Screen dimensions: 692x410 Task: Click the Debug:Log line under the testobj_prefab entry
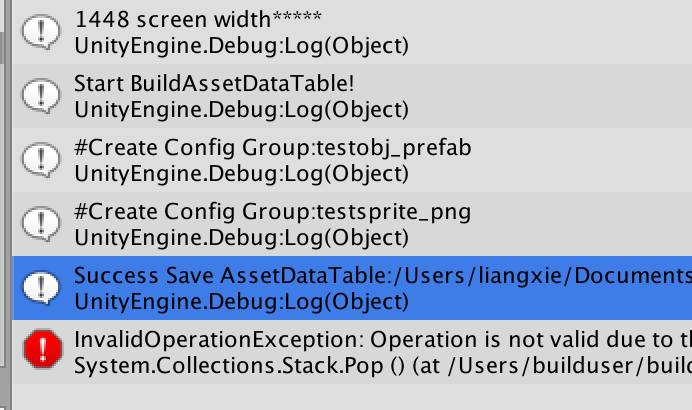[x=241, y=173]
